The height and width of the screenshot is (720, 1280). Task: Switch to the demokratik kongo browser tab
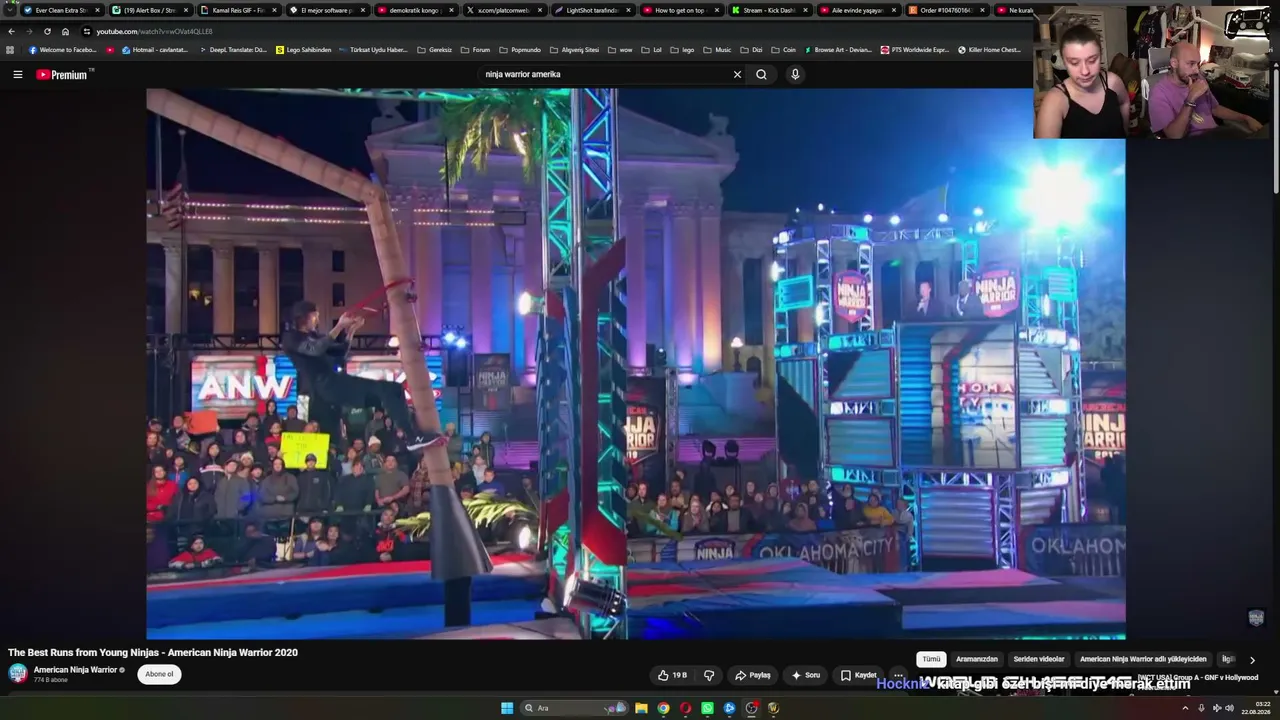pyautogui.click(x=414, y=10)
